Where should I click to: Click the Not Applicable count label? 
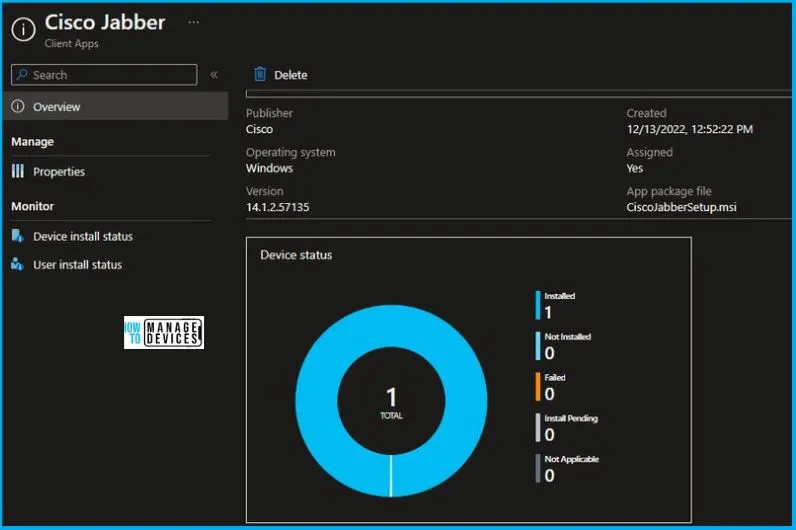[572, 459]
